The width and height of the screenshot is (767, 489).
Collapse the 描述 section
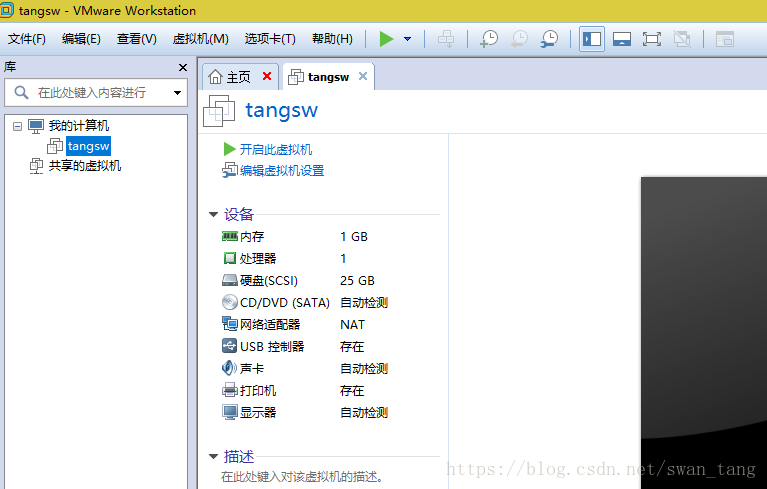[x=213, y=456]
